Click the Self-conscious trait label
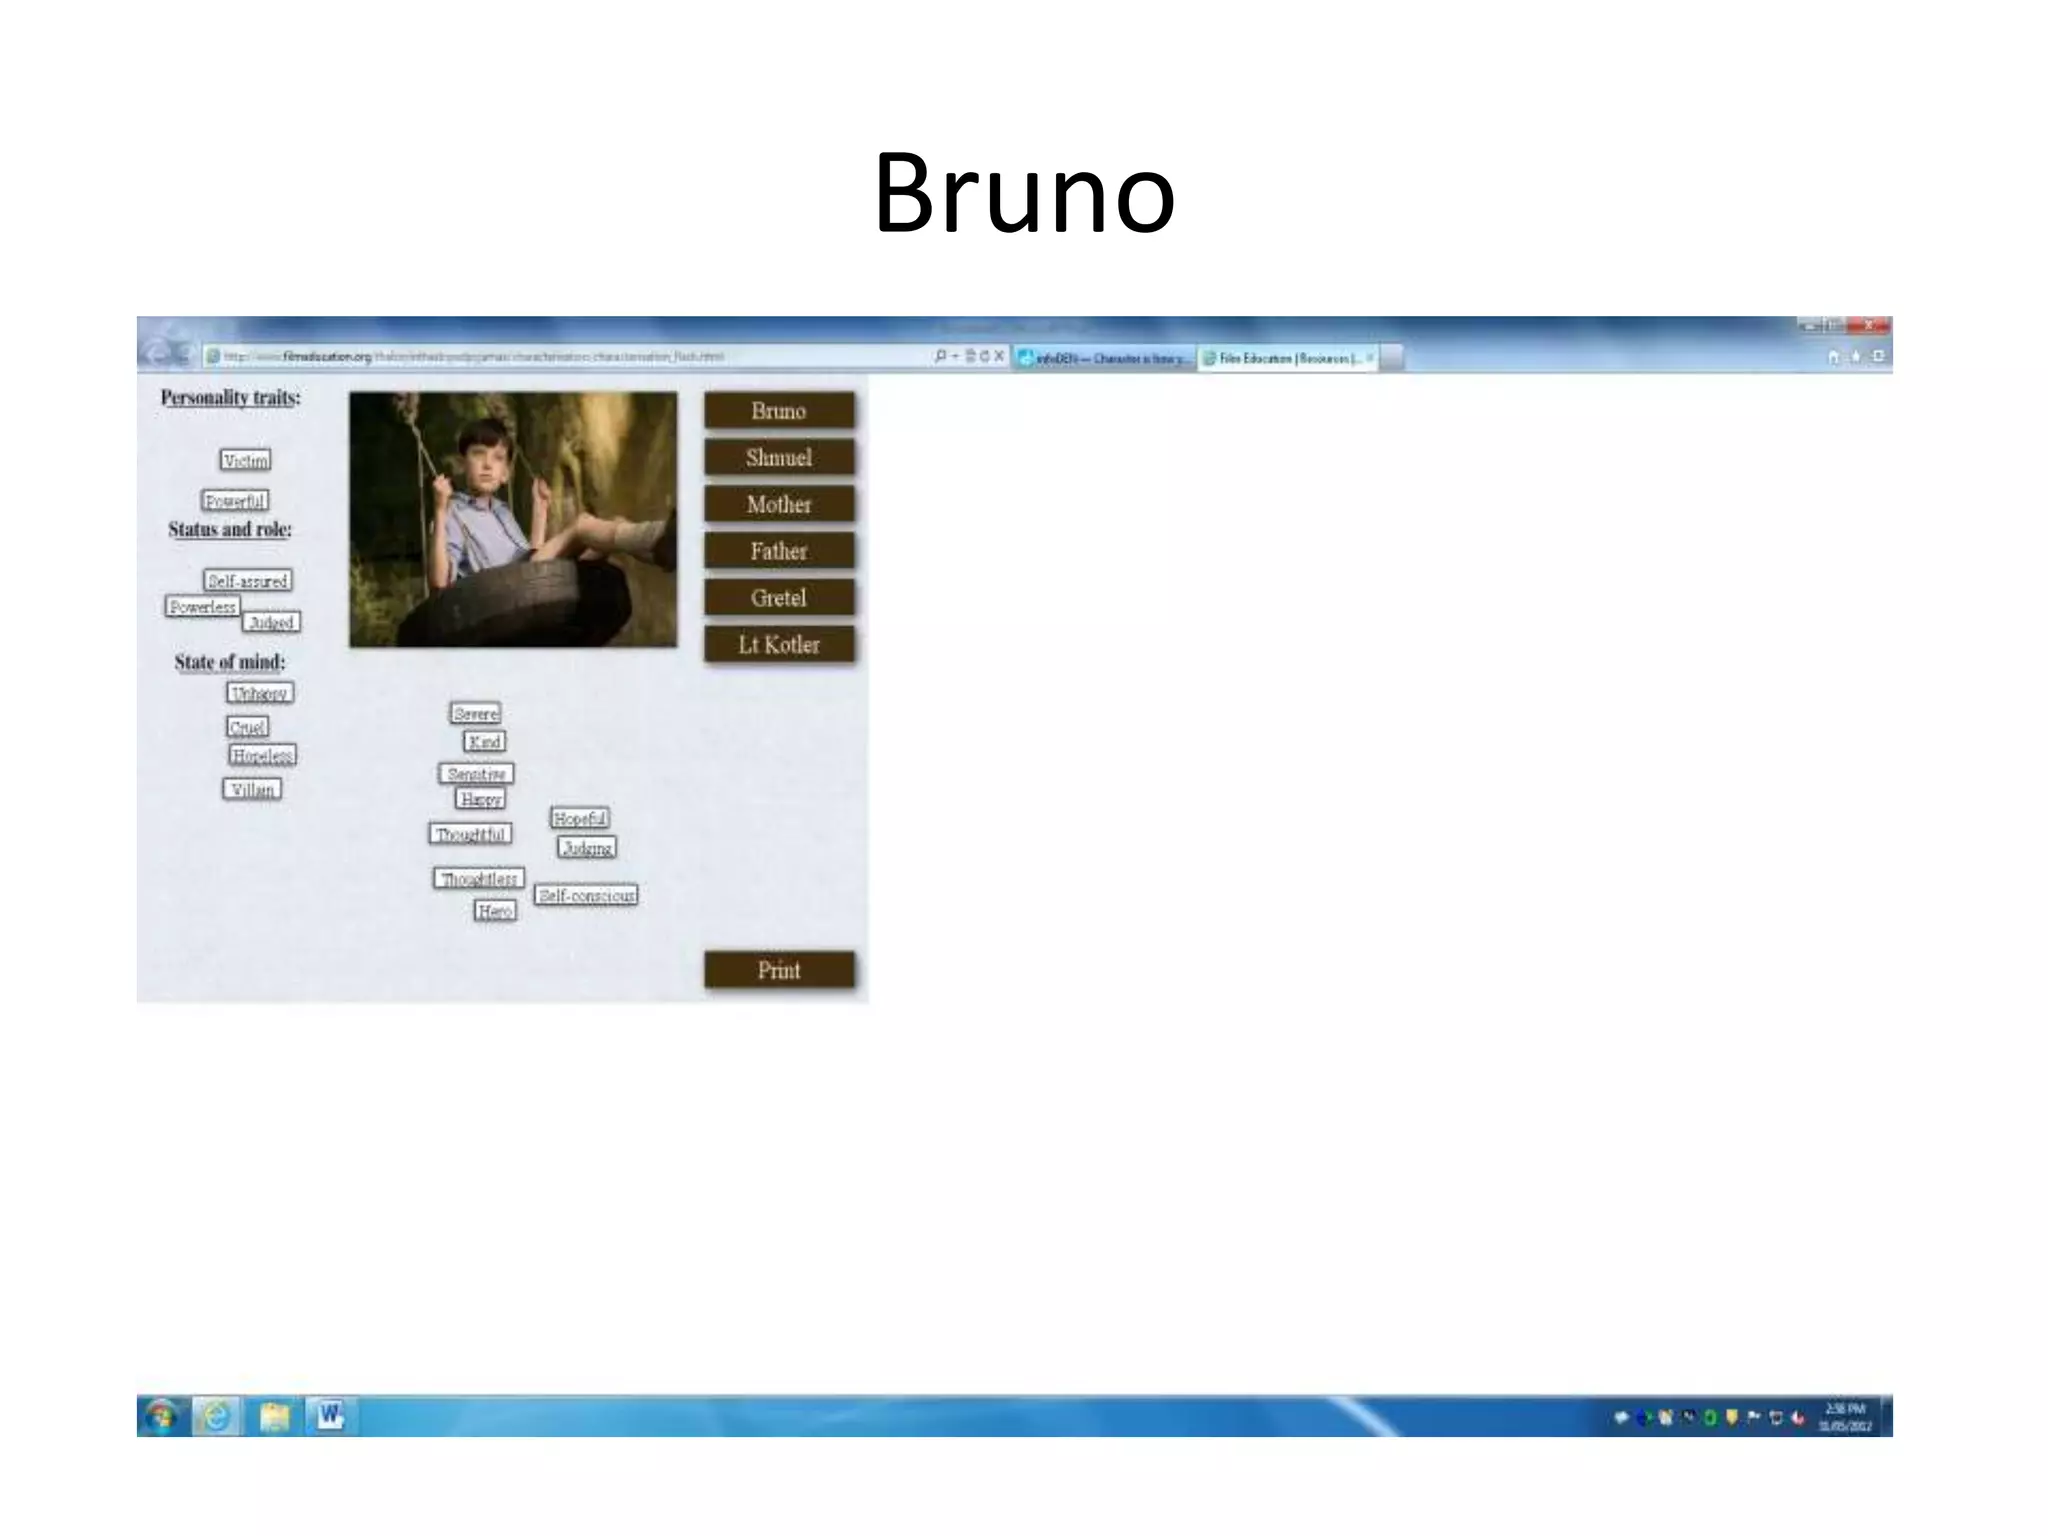The image size is (2048, 1536). pyautogui.click(x=586, y=895)
